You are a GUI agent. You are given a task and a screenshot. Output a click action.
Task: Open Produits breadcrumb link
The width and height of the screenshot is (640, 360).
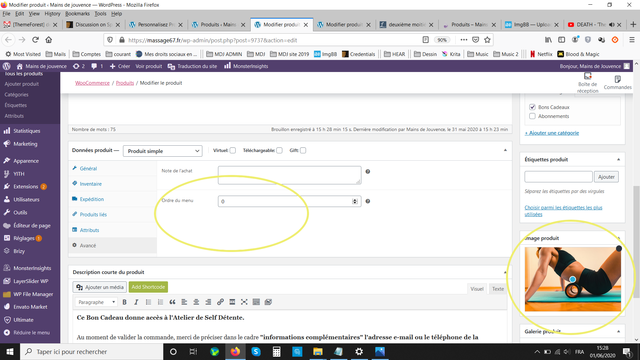125,83
